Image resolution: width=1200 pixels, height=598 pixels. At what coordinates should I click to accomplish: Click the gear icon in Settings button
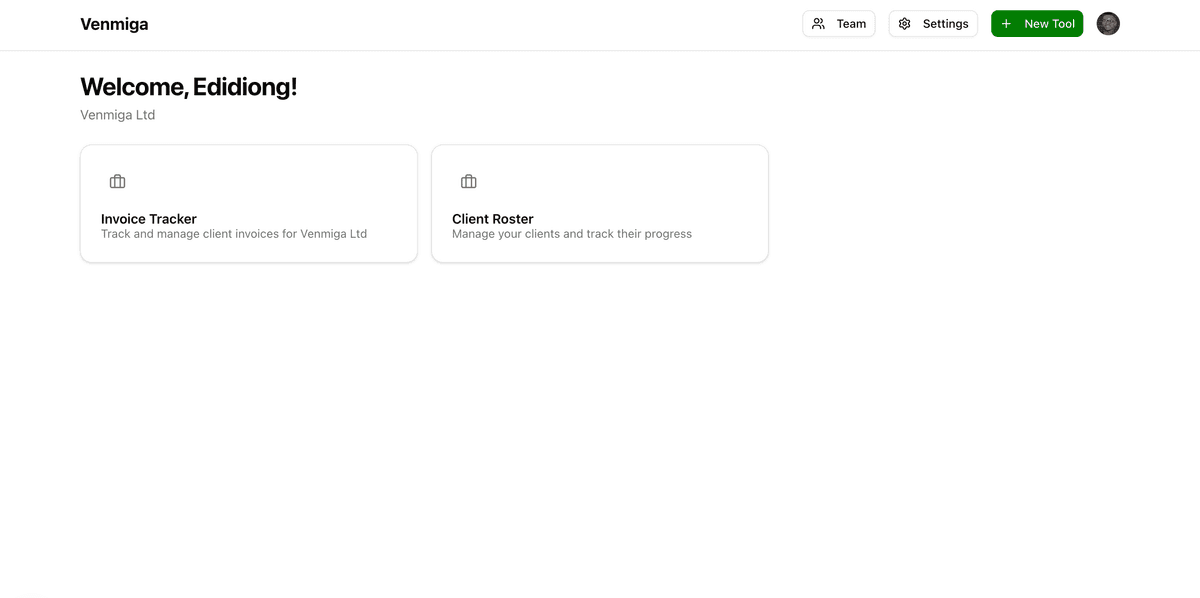(905, 24)
